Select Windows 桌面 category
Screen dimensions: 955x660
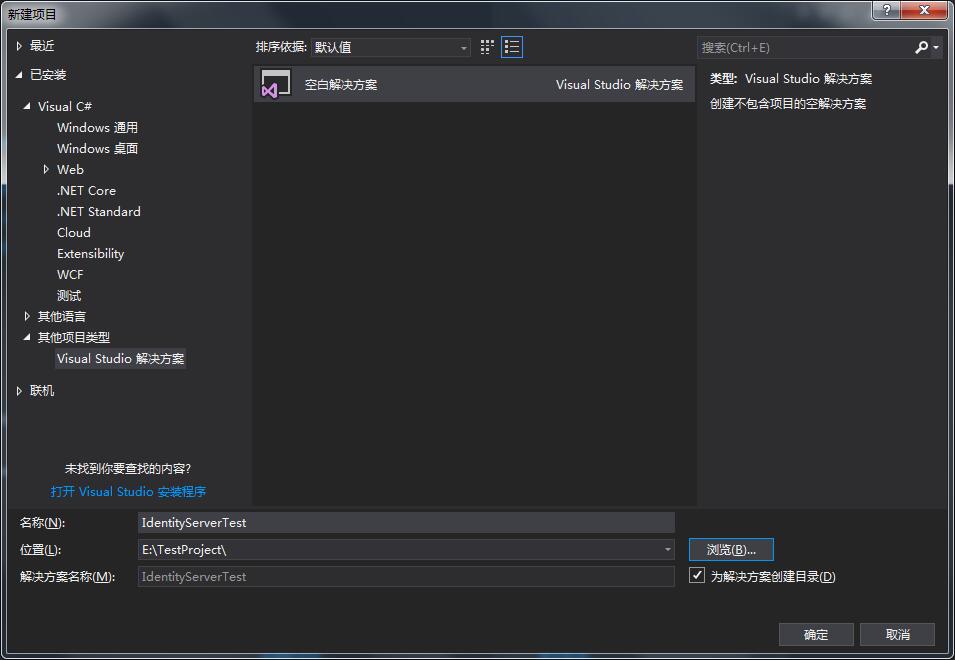click(97, 149)
